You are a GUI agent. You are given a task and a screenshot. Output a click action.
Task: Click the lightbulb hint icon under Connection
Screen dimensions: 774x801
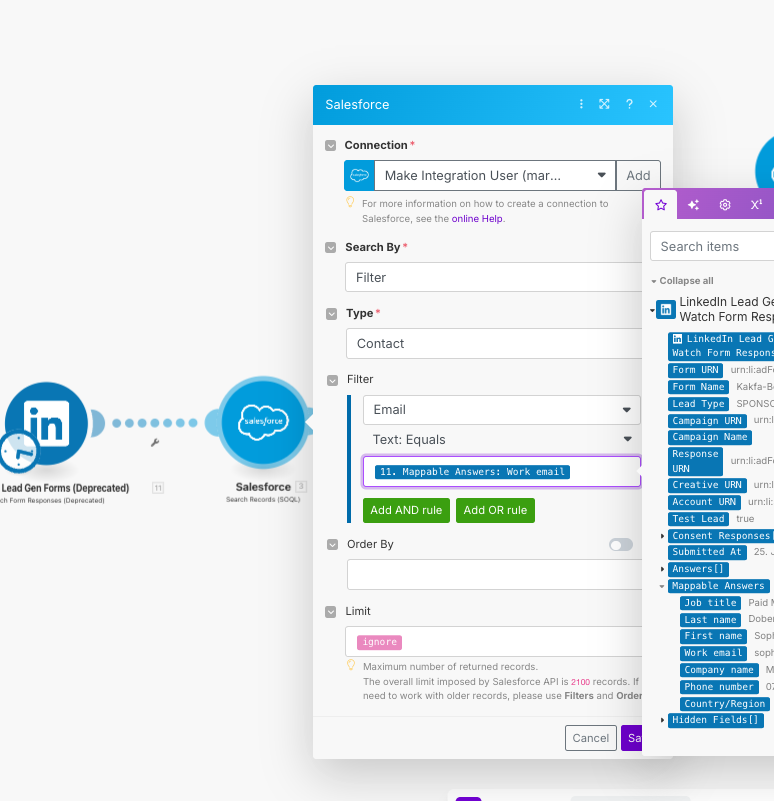coord(350,202)
